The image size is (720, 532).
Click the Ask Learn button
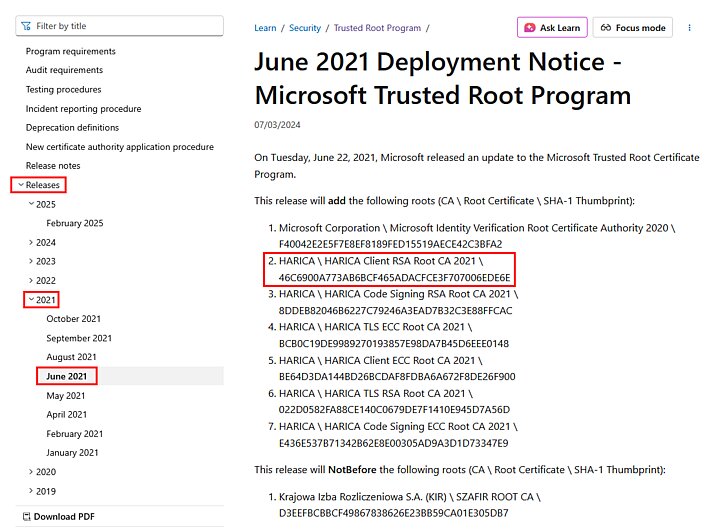click(552, 28)
